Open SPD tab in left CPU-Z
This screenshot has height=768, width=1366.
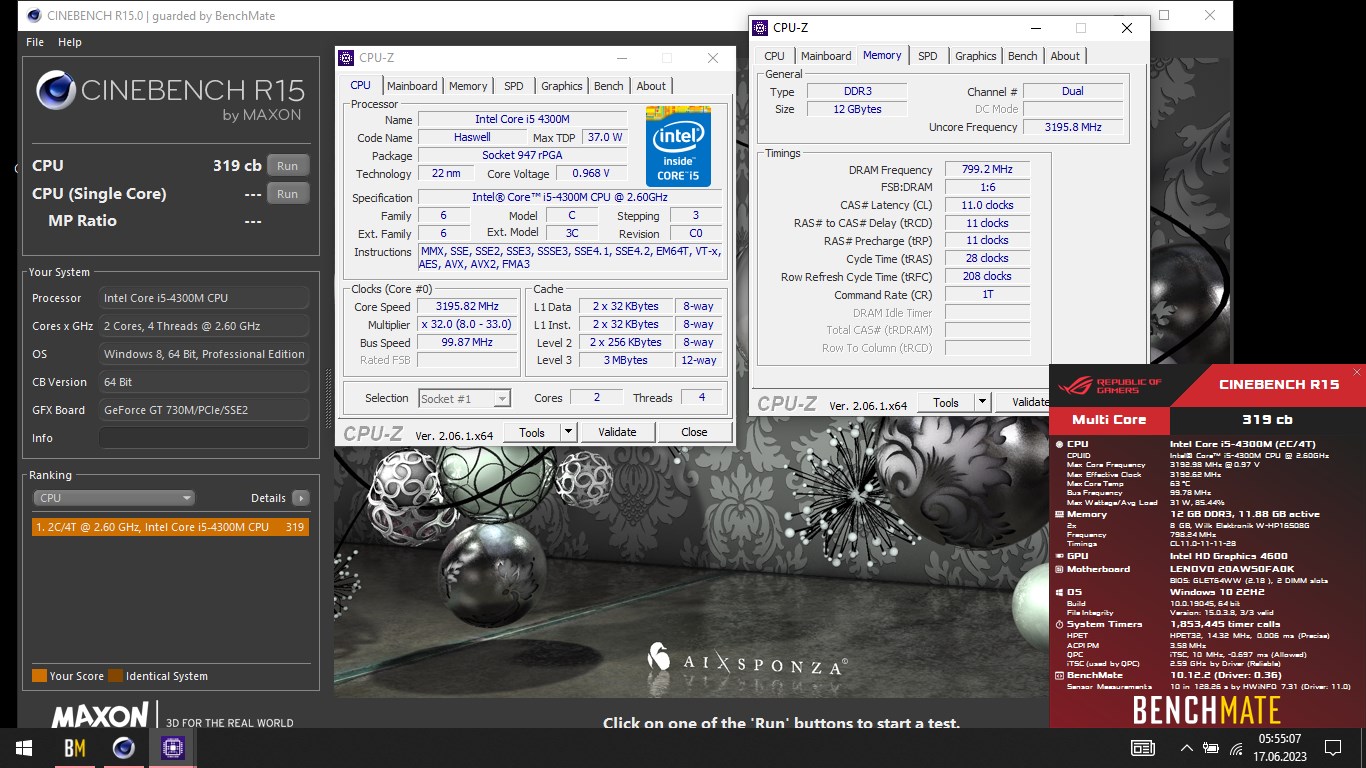click(x=514, y=86)
